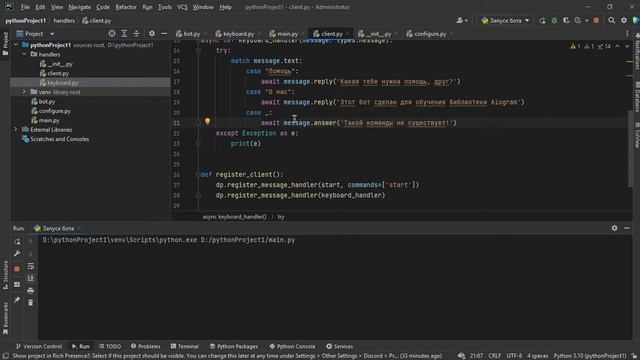Viewport: 640px width, 360px height.
Task: Stop the running process from top toolbar
Action: pyautogui.click(x=596, y=20)
